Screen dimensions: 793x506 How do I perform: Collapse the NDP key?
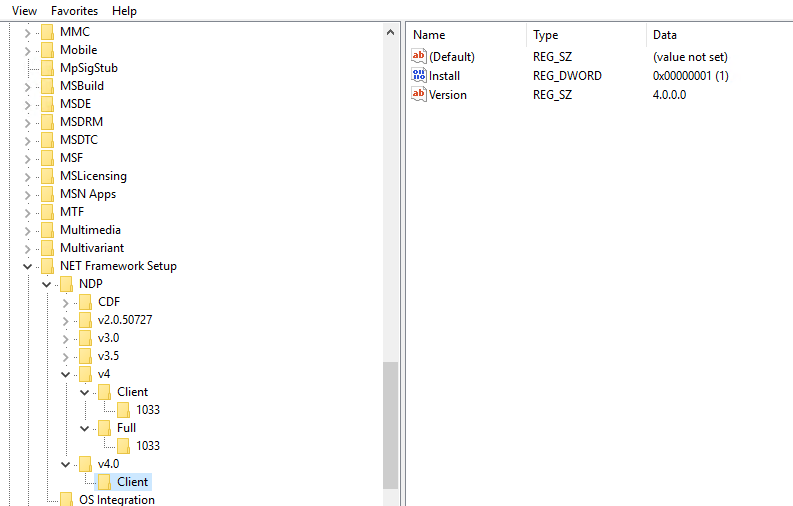pyautogui.click(x=47, y=285)
